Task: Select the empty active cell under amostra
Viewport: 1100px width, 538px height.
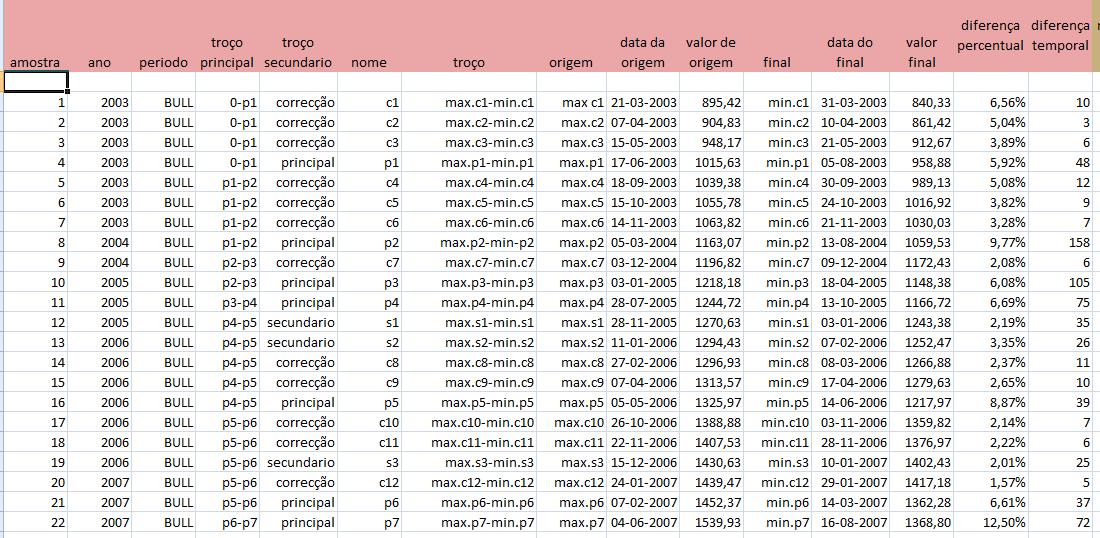Action: [x=36, y=81]
